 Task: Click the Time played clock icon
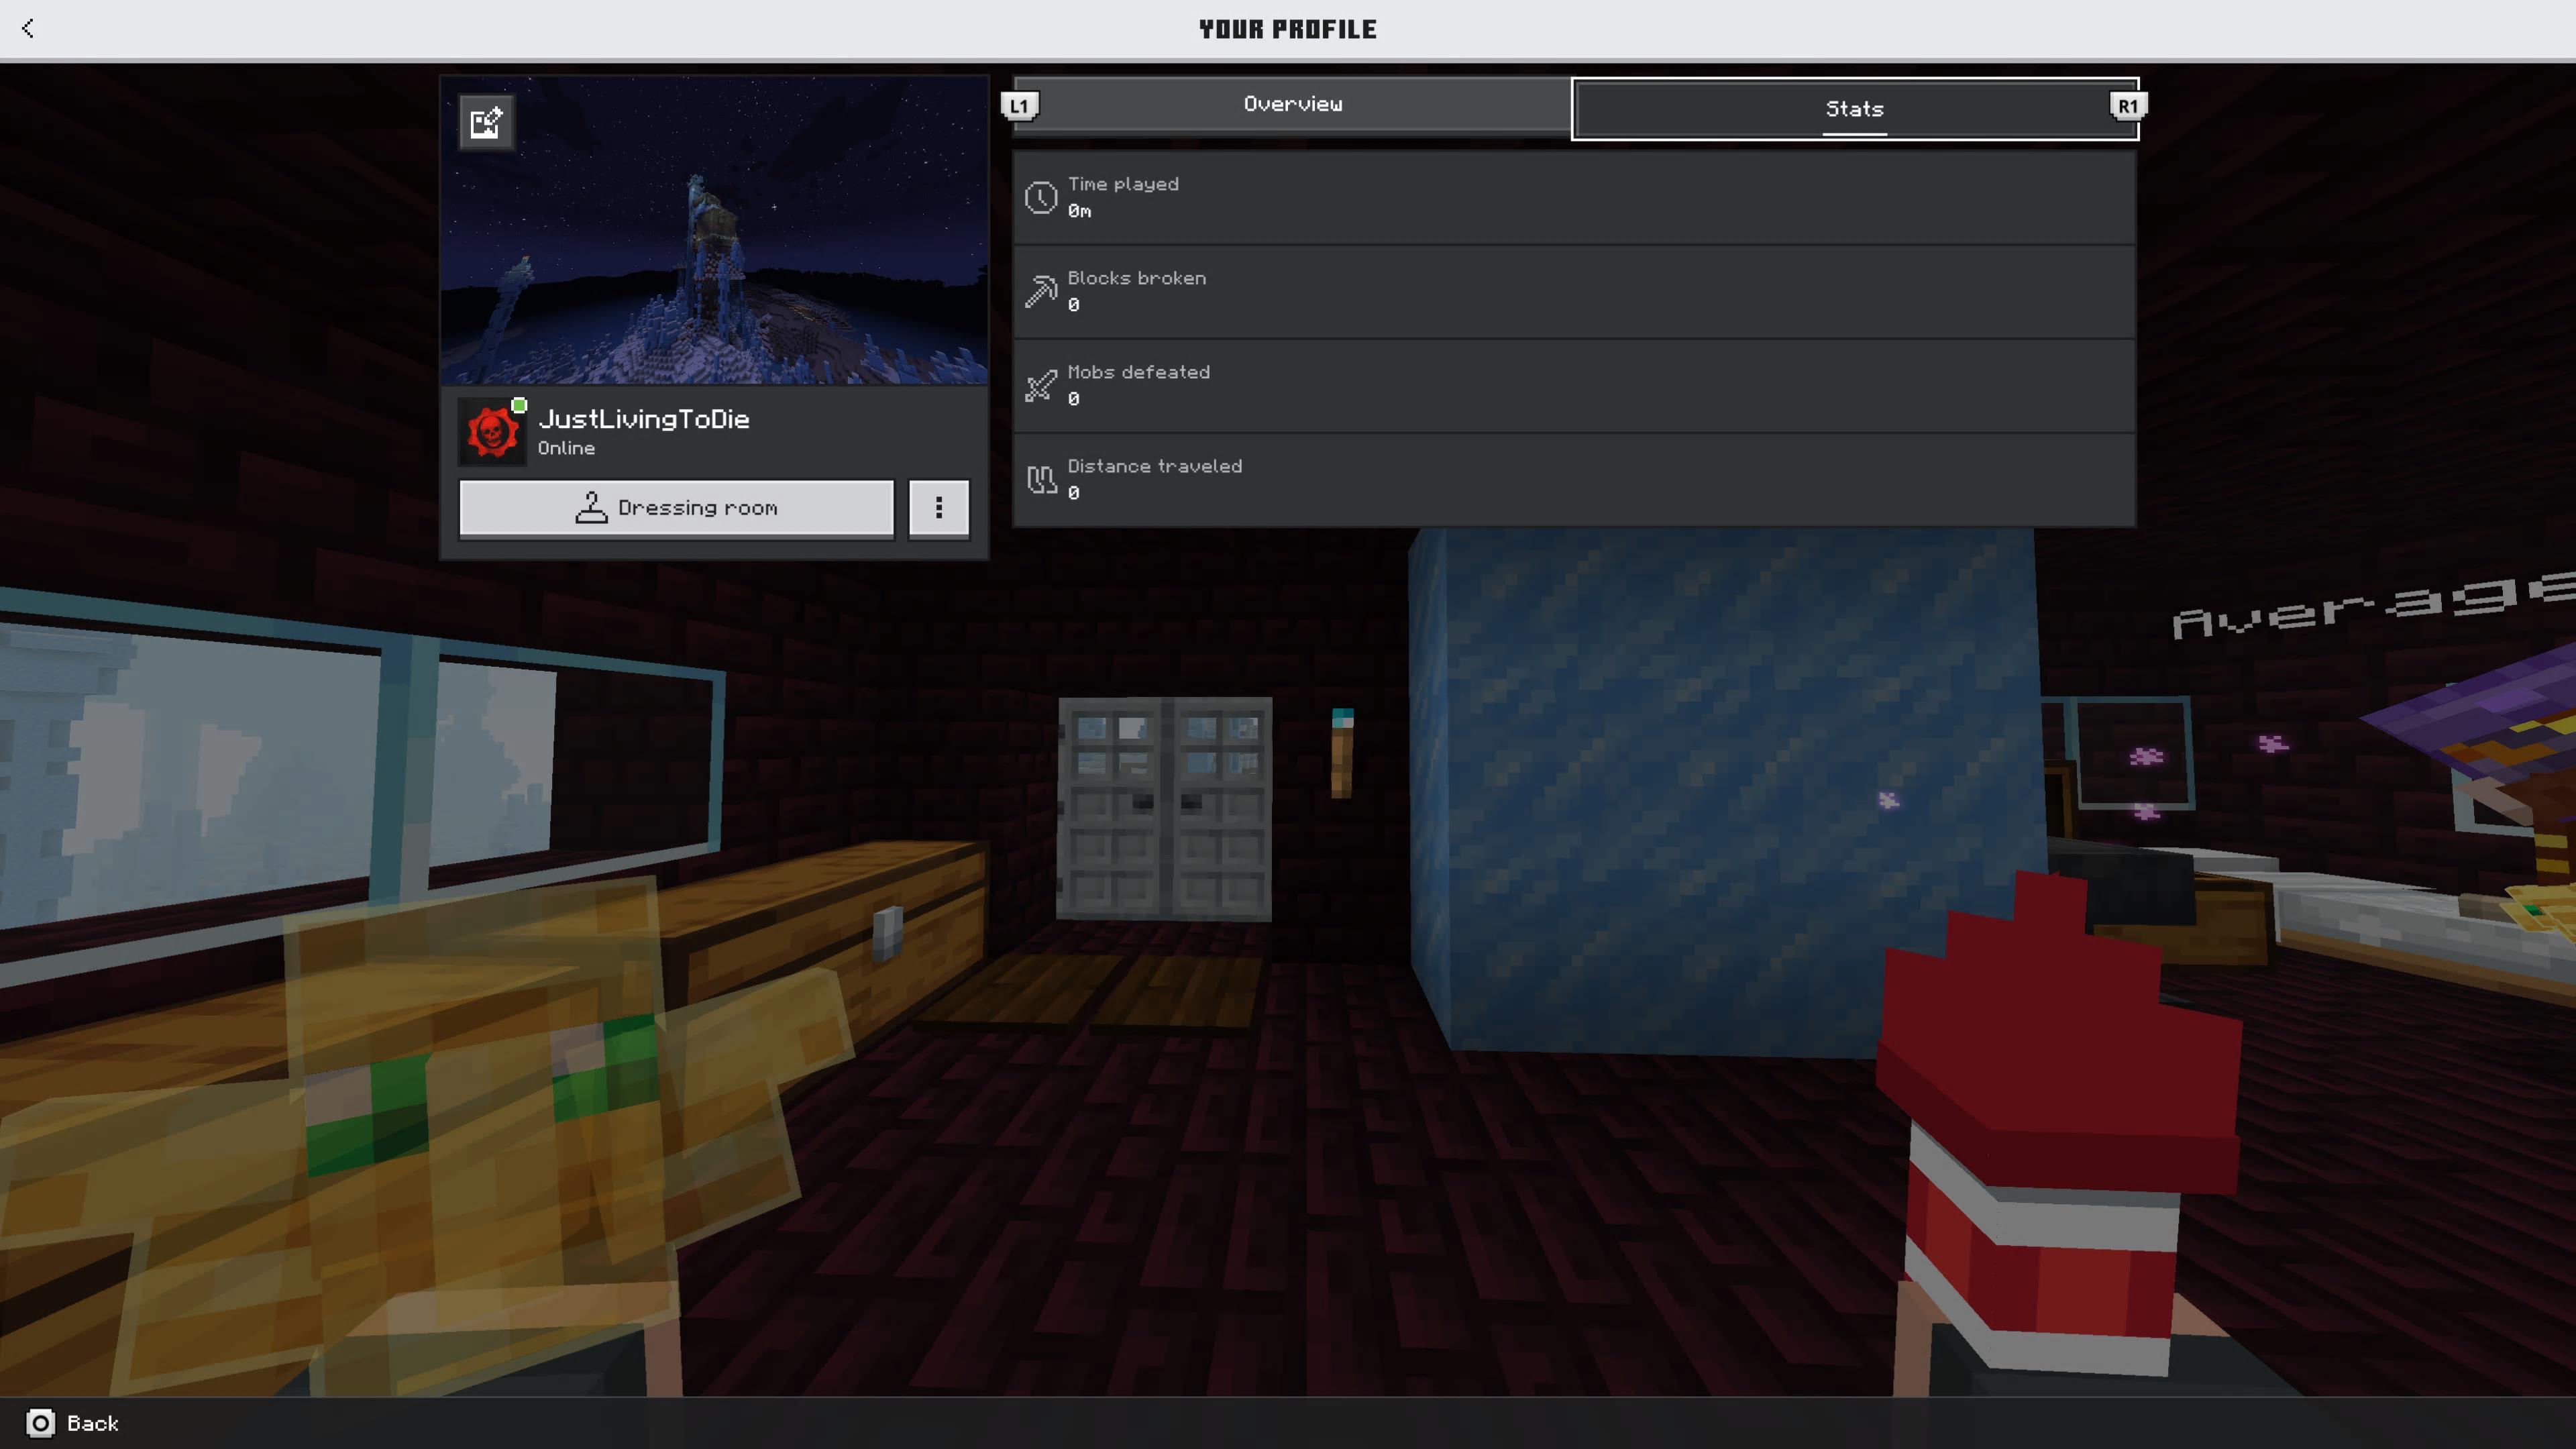[1040, 197]
